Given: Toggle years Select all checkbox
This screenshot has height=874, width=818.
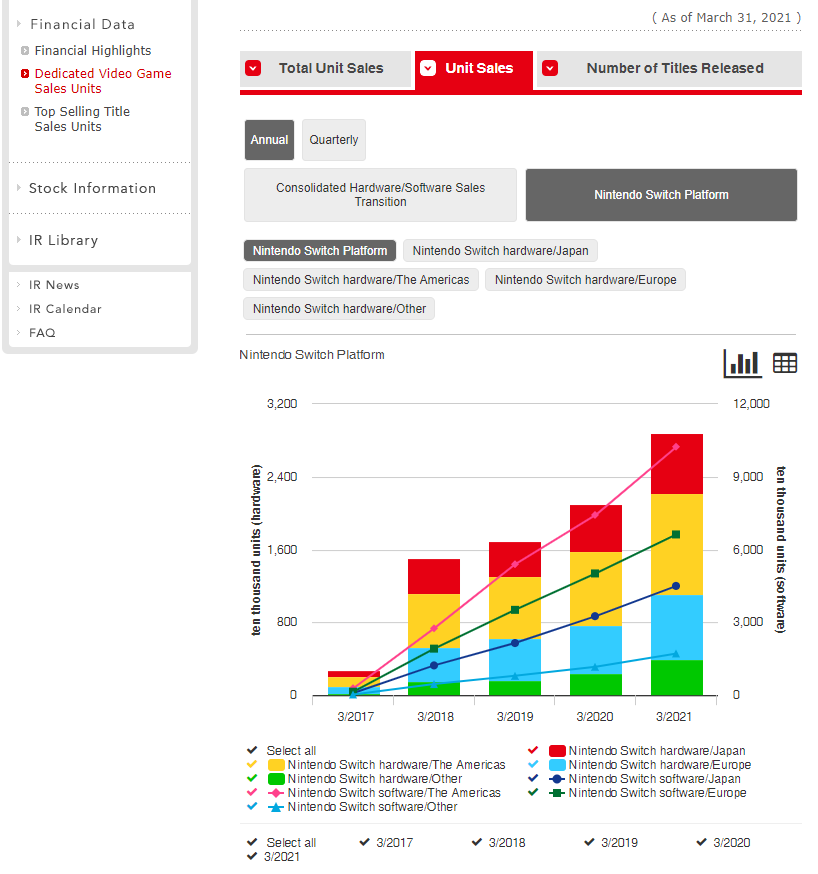Looking at the screenshot, I should tap(252, 842).
